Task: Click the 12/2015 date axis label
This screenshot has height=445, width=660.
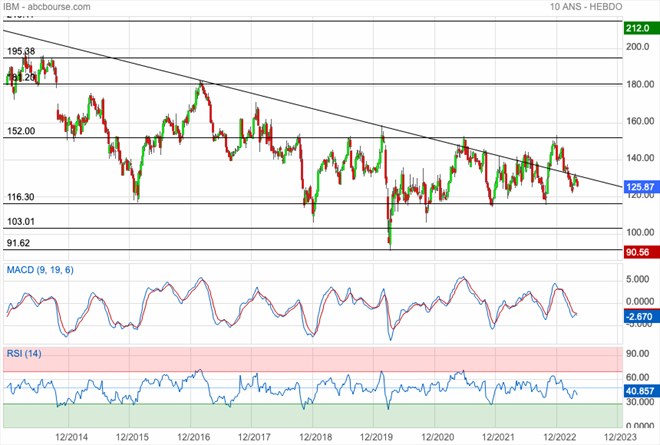Action: 132,437
